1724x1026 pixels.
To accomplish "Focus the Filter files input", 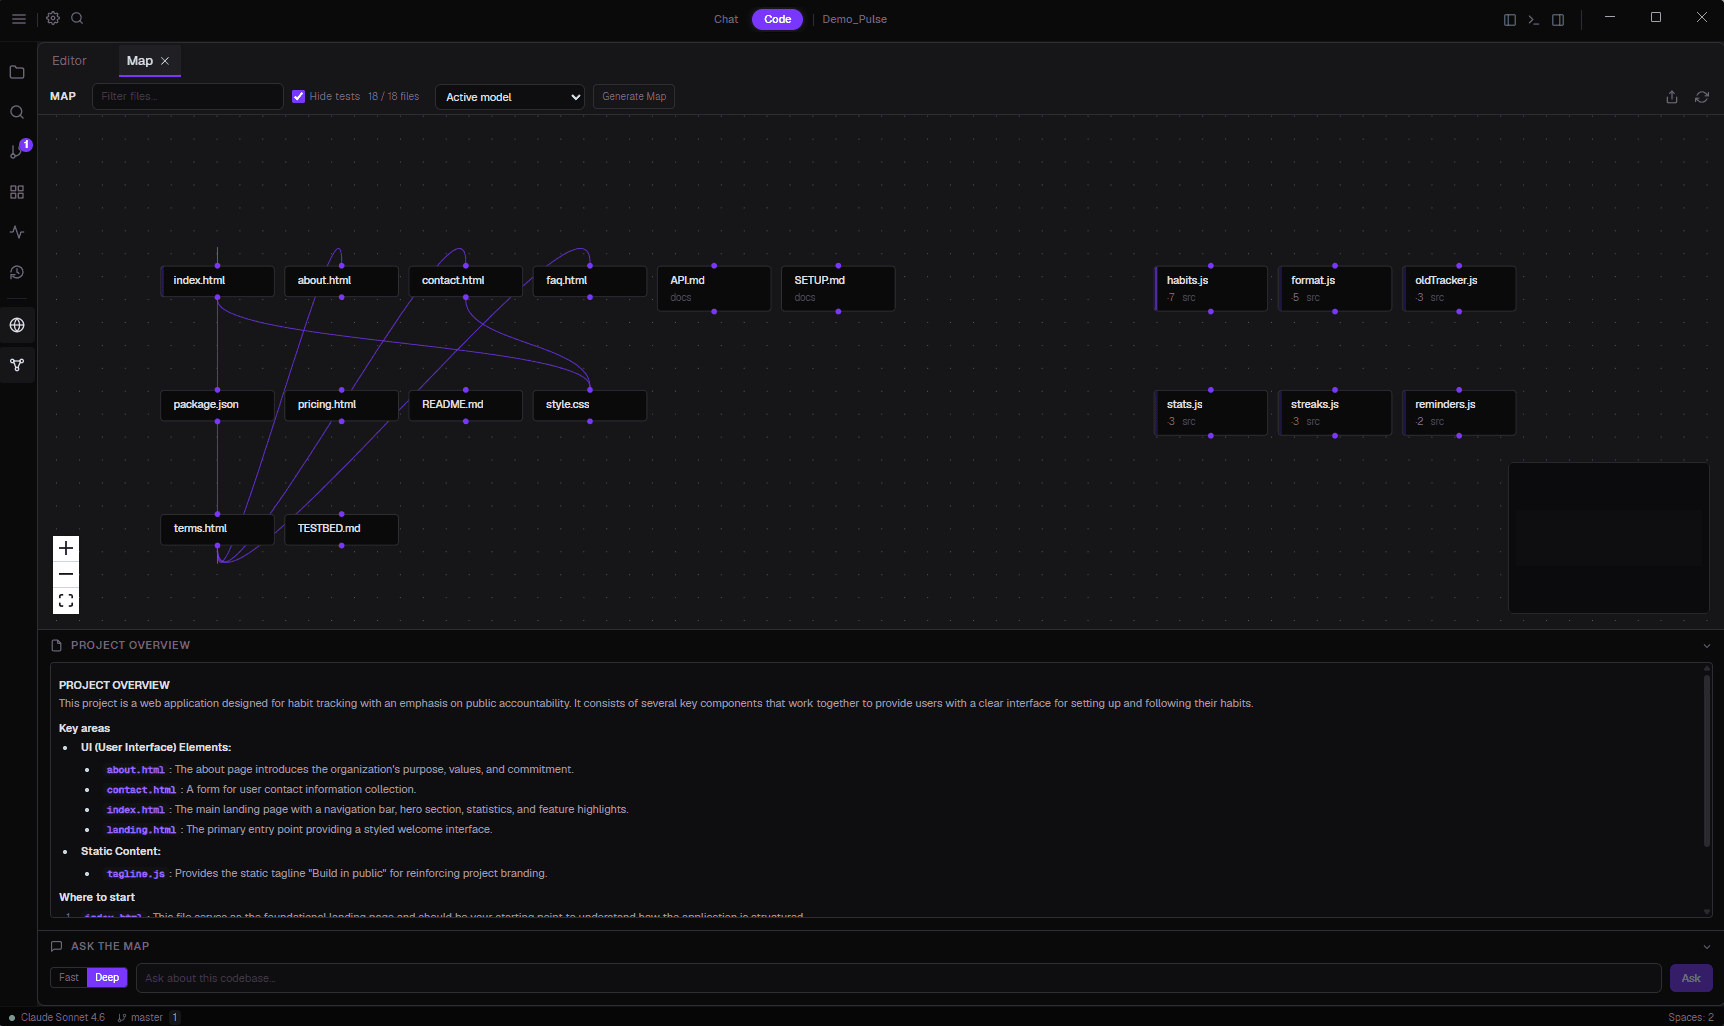I will 188,97.
